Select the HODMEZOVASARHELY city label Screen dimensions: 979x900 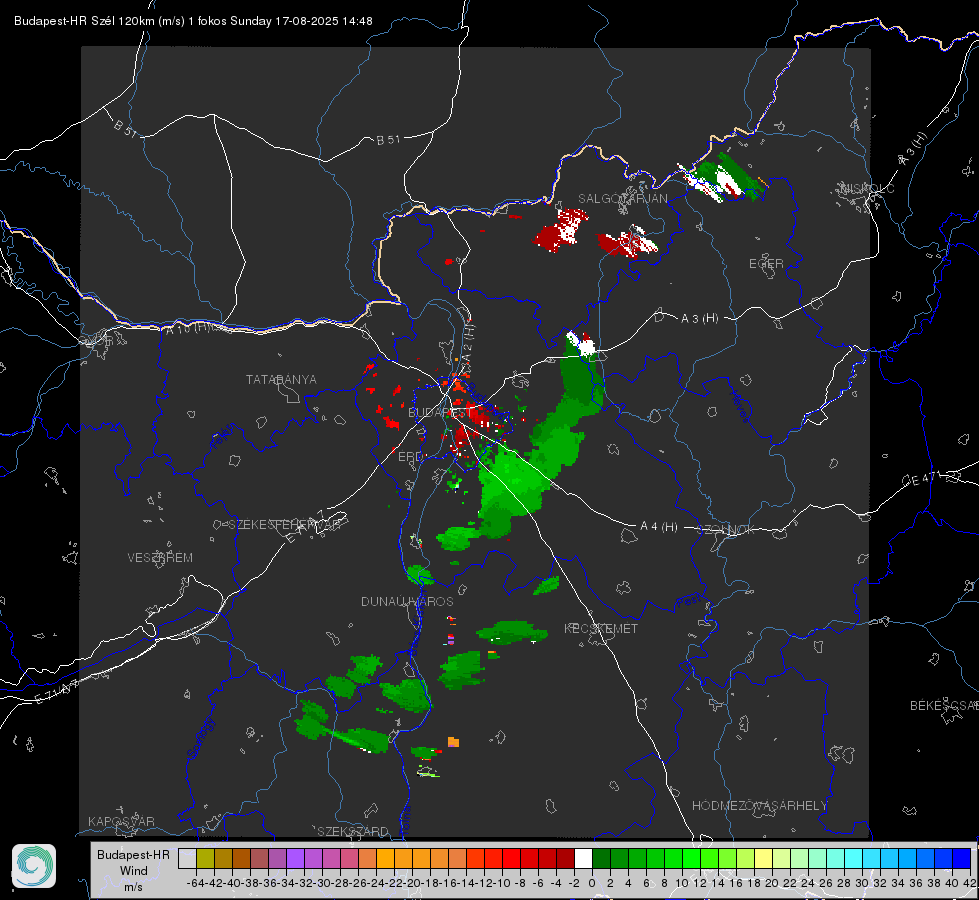tap(760, 806)
